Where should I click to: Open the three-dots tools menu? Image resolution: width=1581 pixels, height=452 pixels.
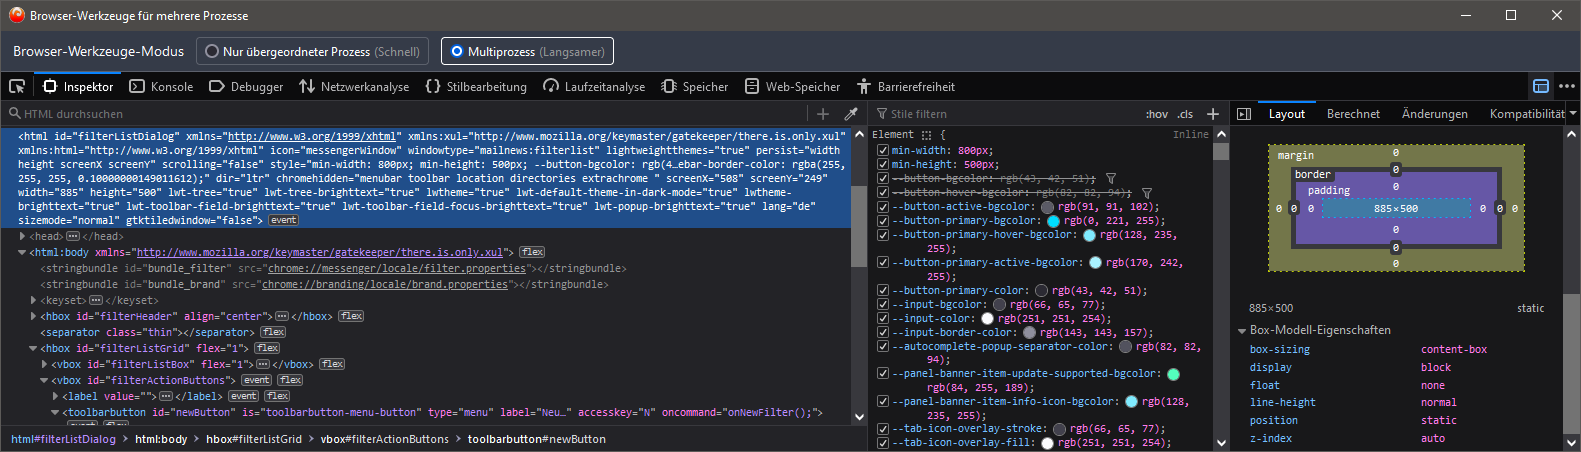[1567, 87]
